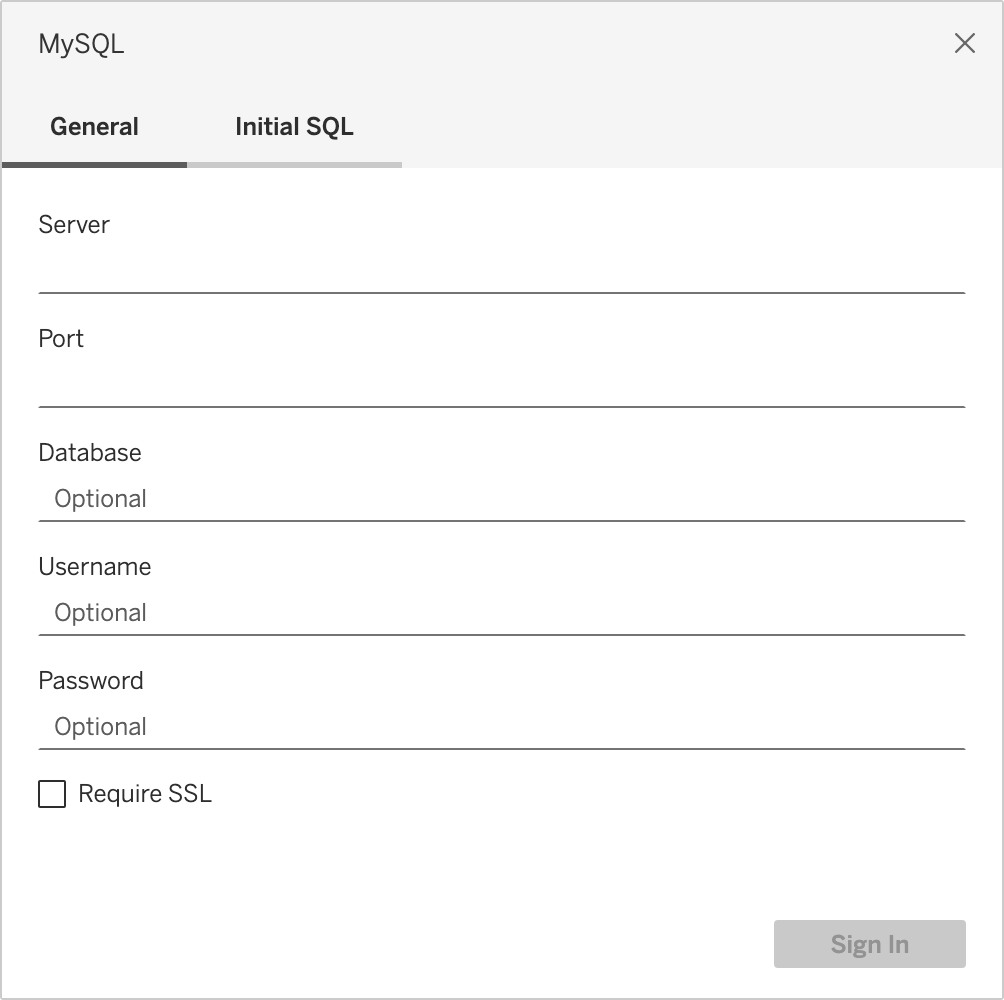
Task: Open the Initial SQL tab
Action: [x=294, y=127]
